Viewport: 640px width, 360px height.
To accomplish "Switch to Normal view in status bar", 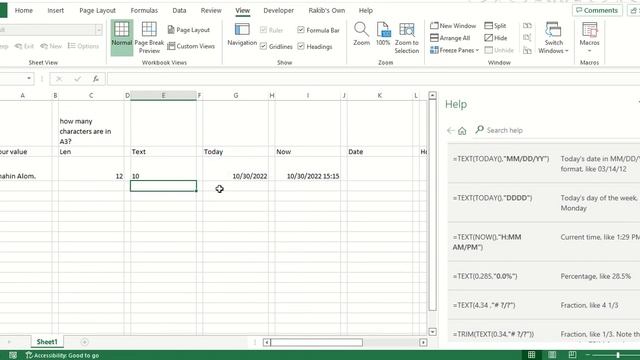I will tap(531, 355).
